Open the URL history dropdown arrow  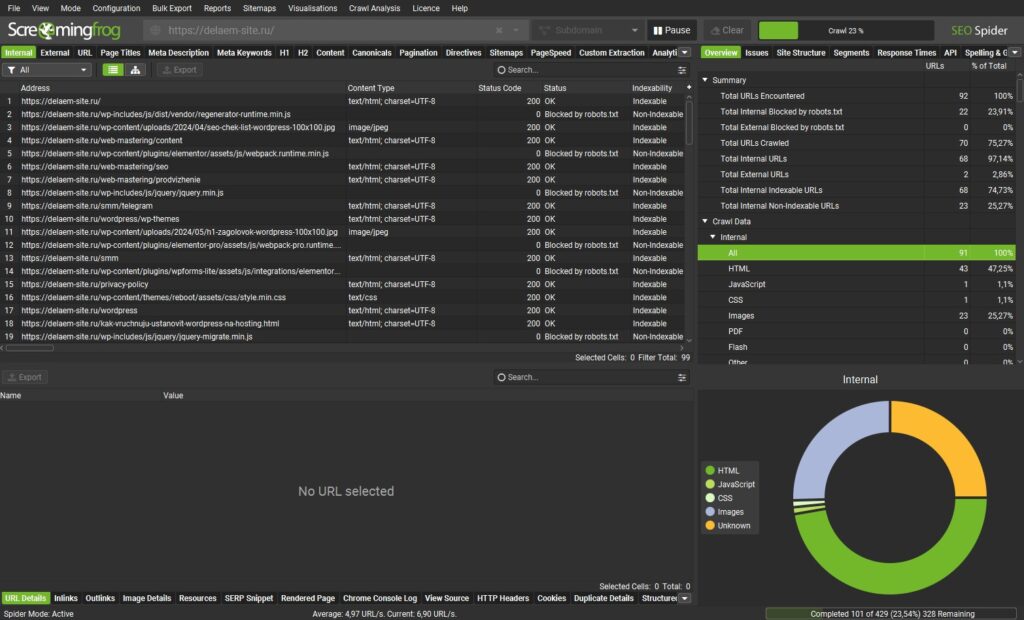tap(516, 30)
